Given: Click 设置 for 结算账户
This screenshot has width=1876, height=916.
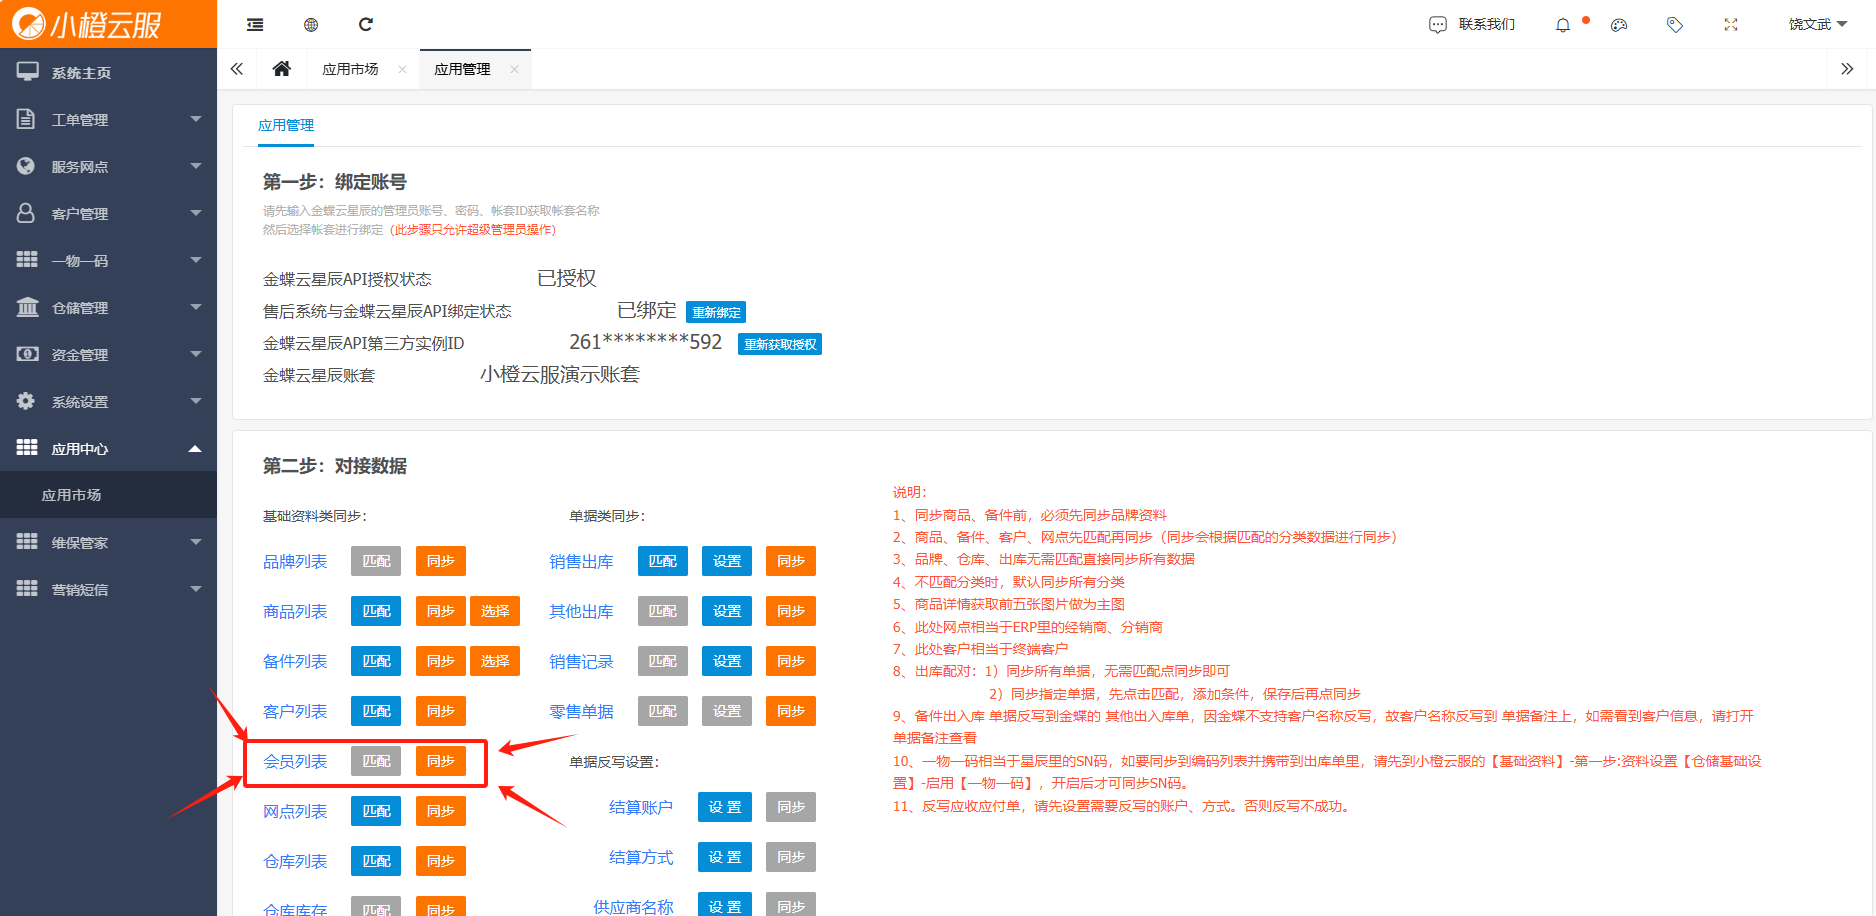Looking at the screenshot, I should point(725,807).
